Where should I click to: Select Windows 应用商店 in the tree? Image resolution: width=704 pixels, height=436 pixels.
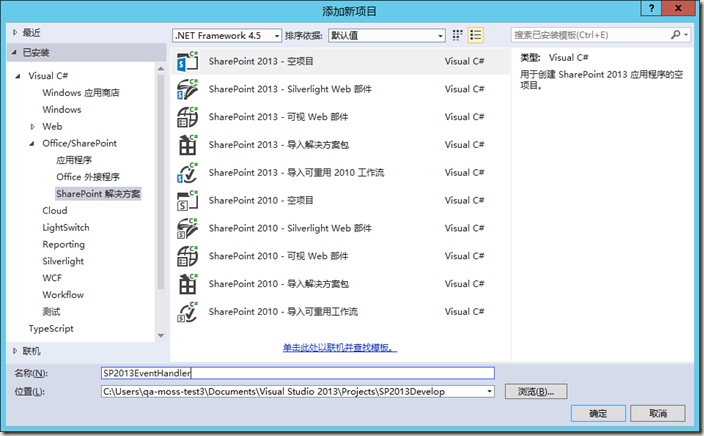click(81, 92)
